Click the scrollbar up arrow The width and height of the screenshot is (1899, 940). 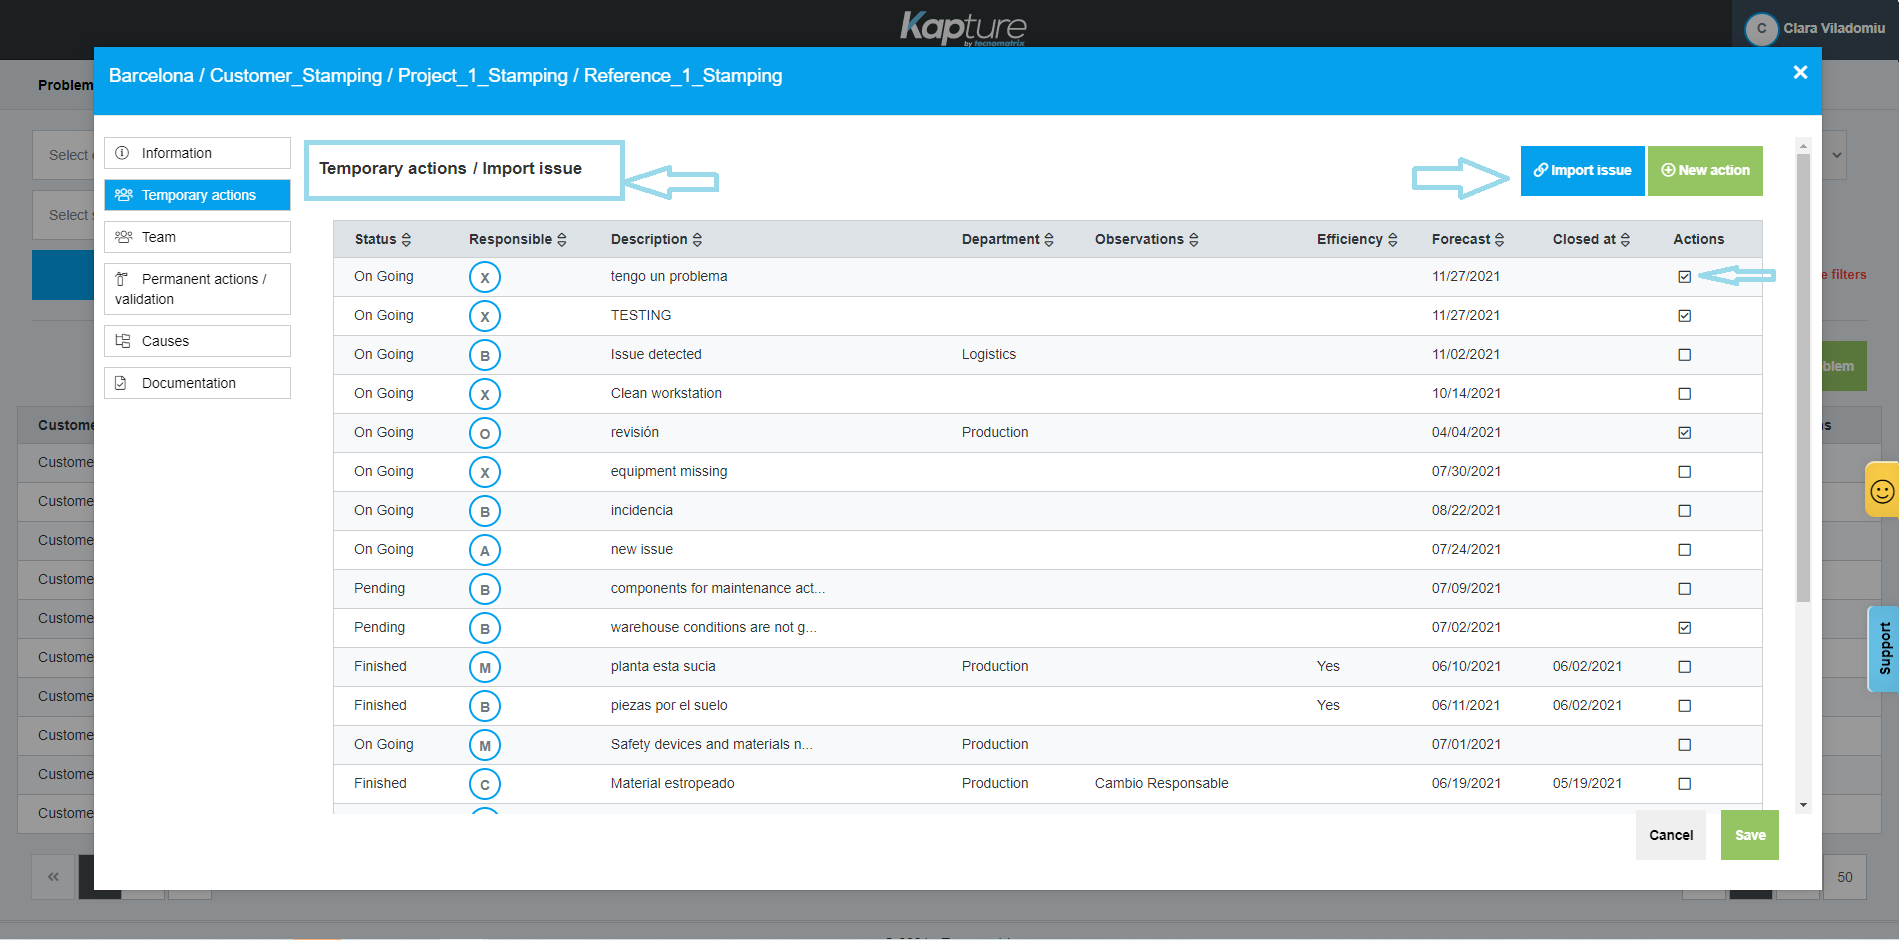pos(1803,146)
